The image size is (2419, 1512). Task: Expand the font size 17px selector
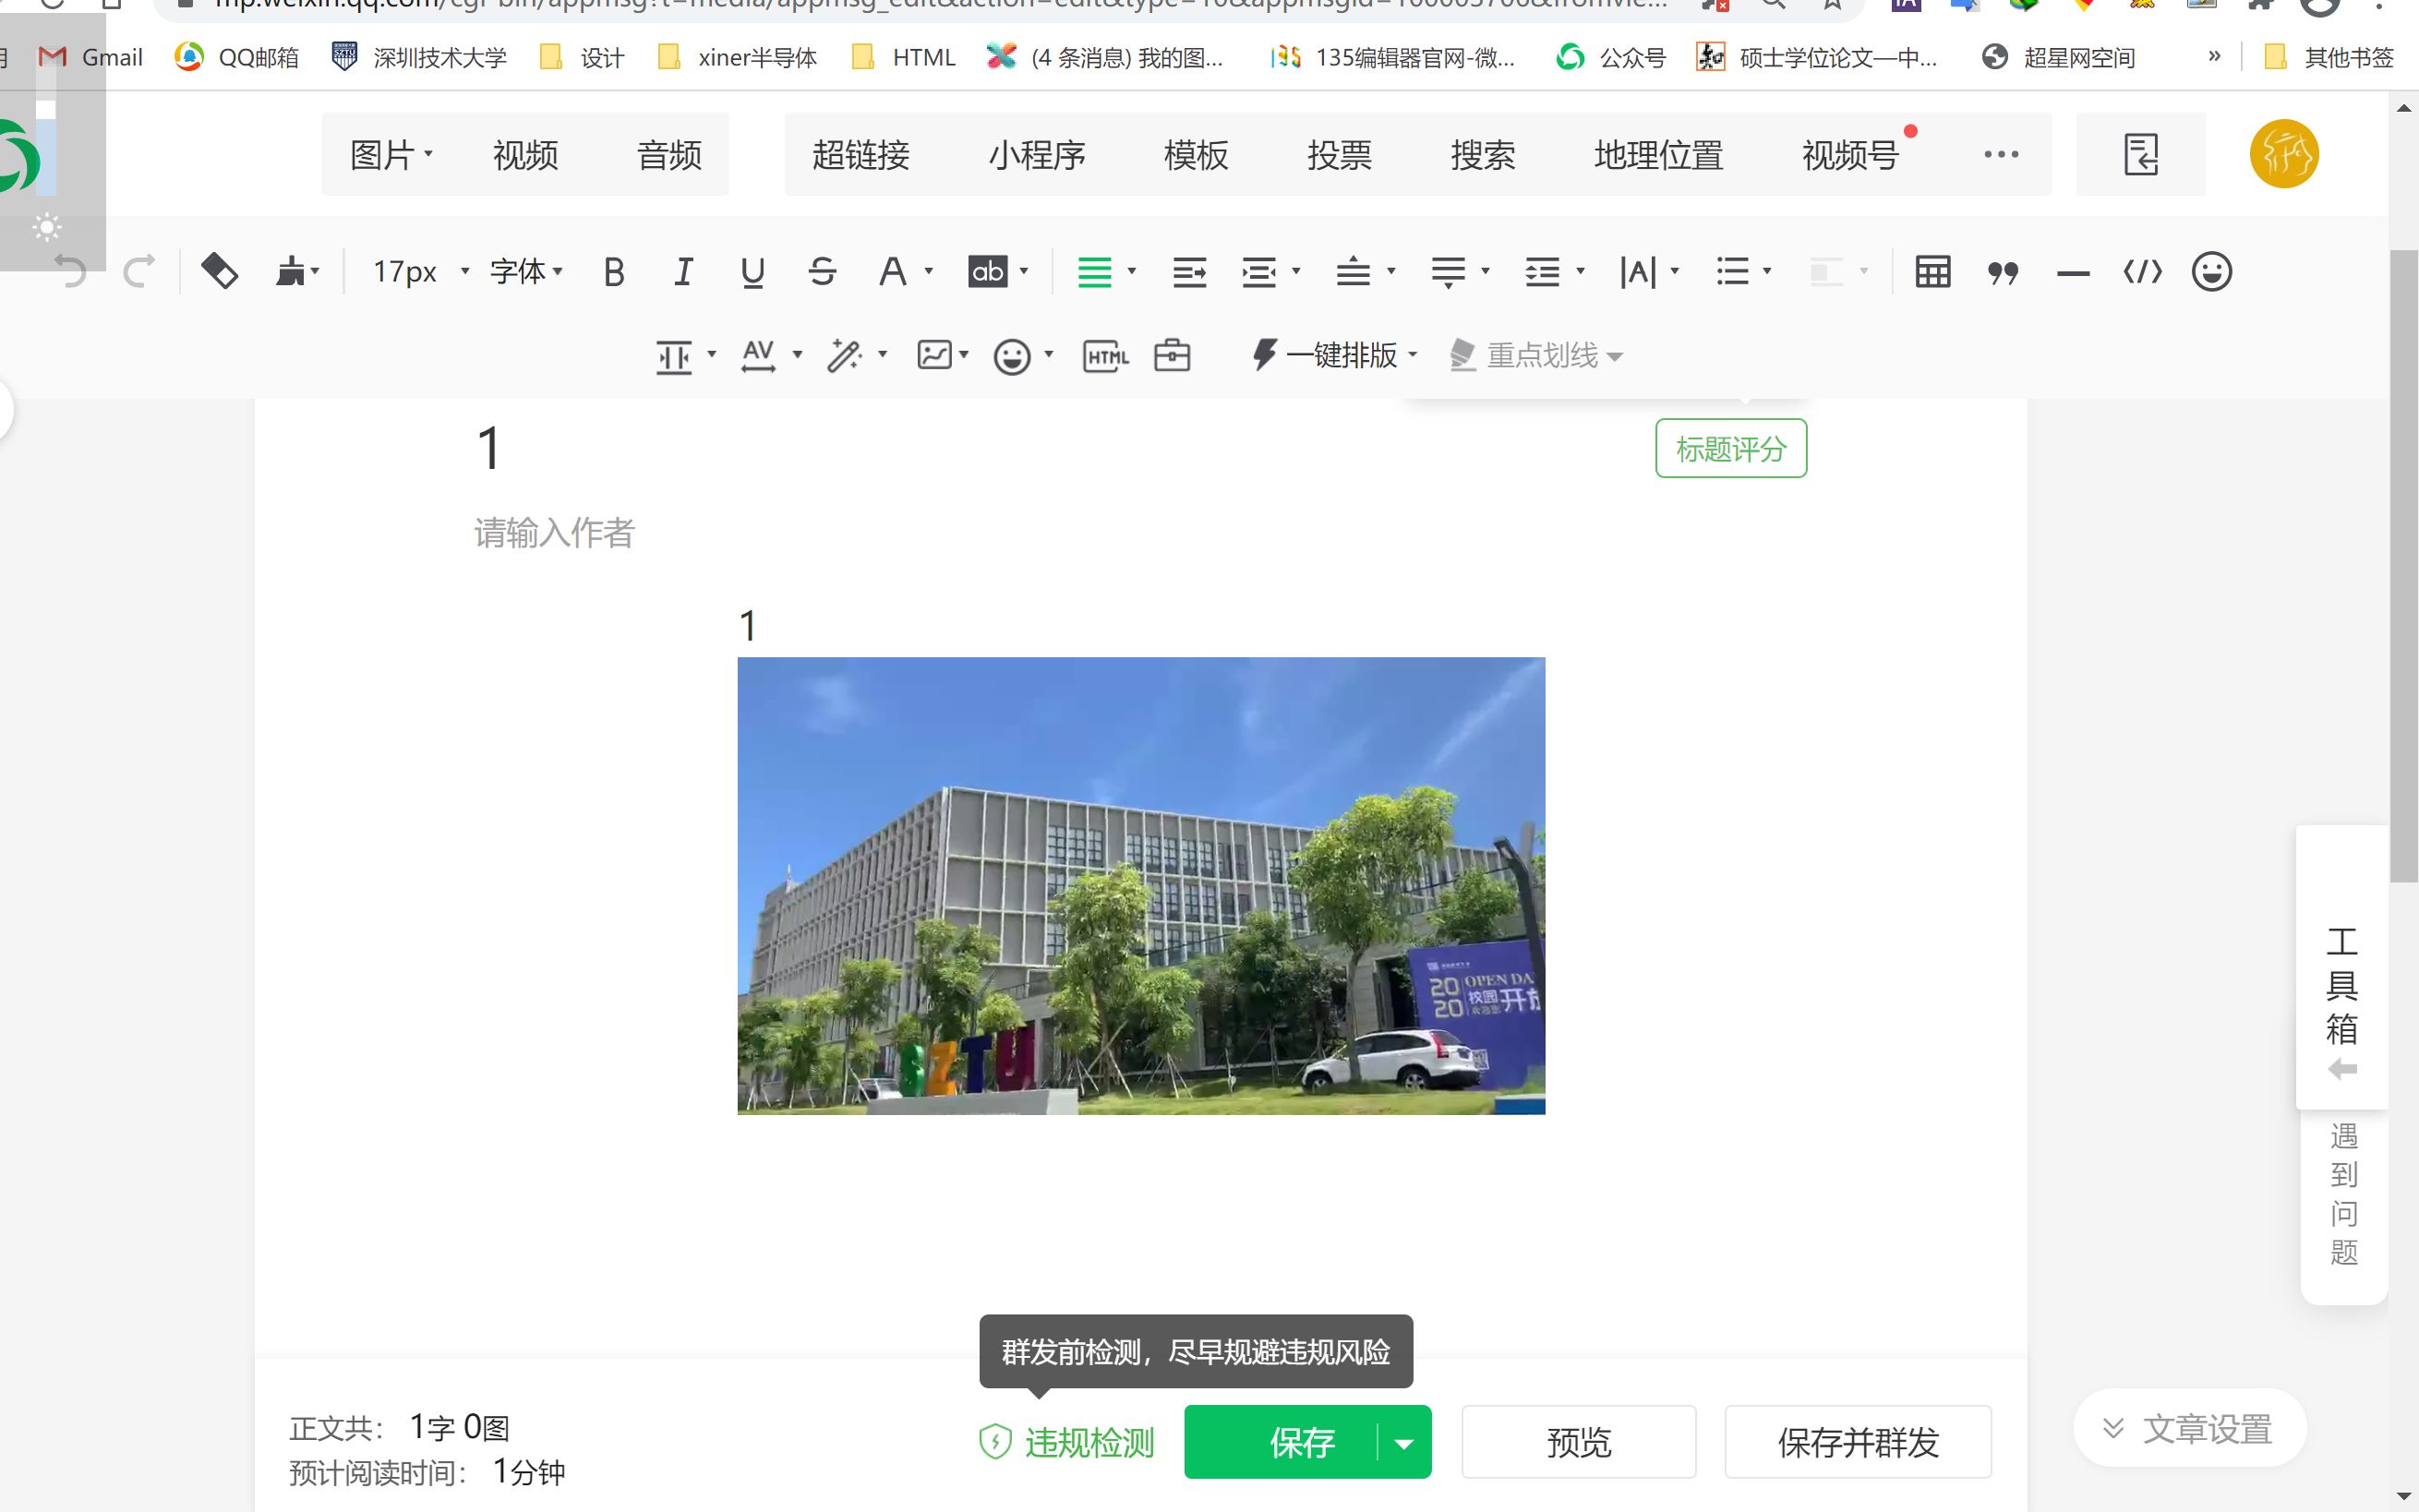(460, 271)
